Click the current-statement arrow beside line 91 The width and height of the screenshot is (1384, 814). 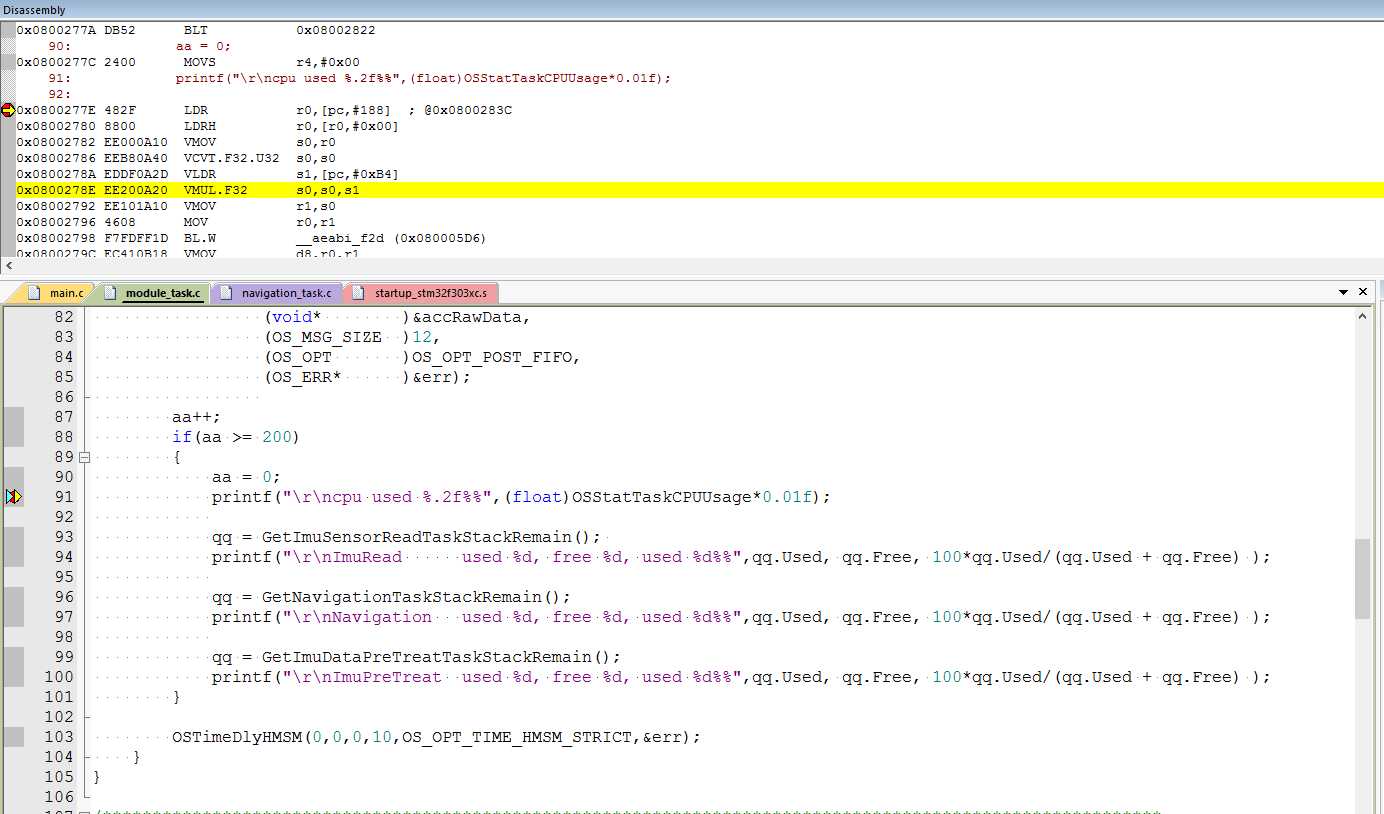pos(13,497)
